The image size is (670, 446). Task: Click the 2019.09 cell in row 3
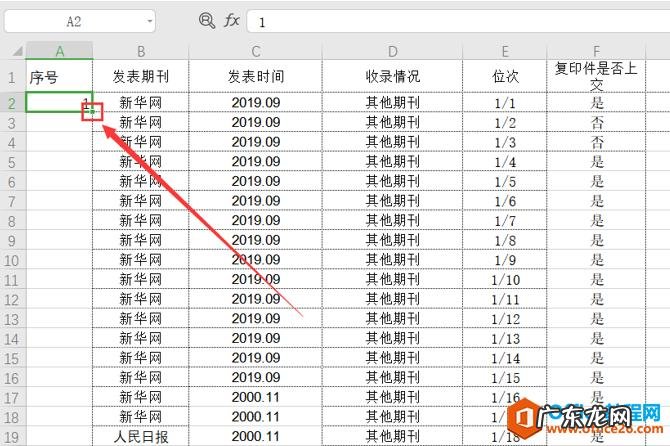click(x=256, y=123)
